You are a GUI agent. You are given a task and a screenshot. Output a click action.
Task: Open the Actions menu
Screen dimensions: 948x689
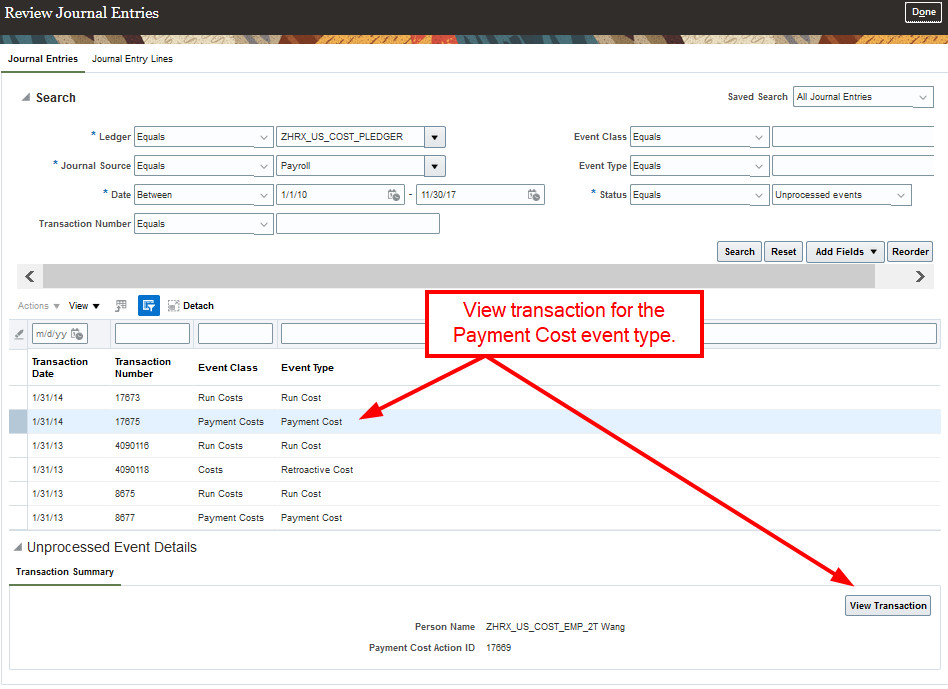39,306
